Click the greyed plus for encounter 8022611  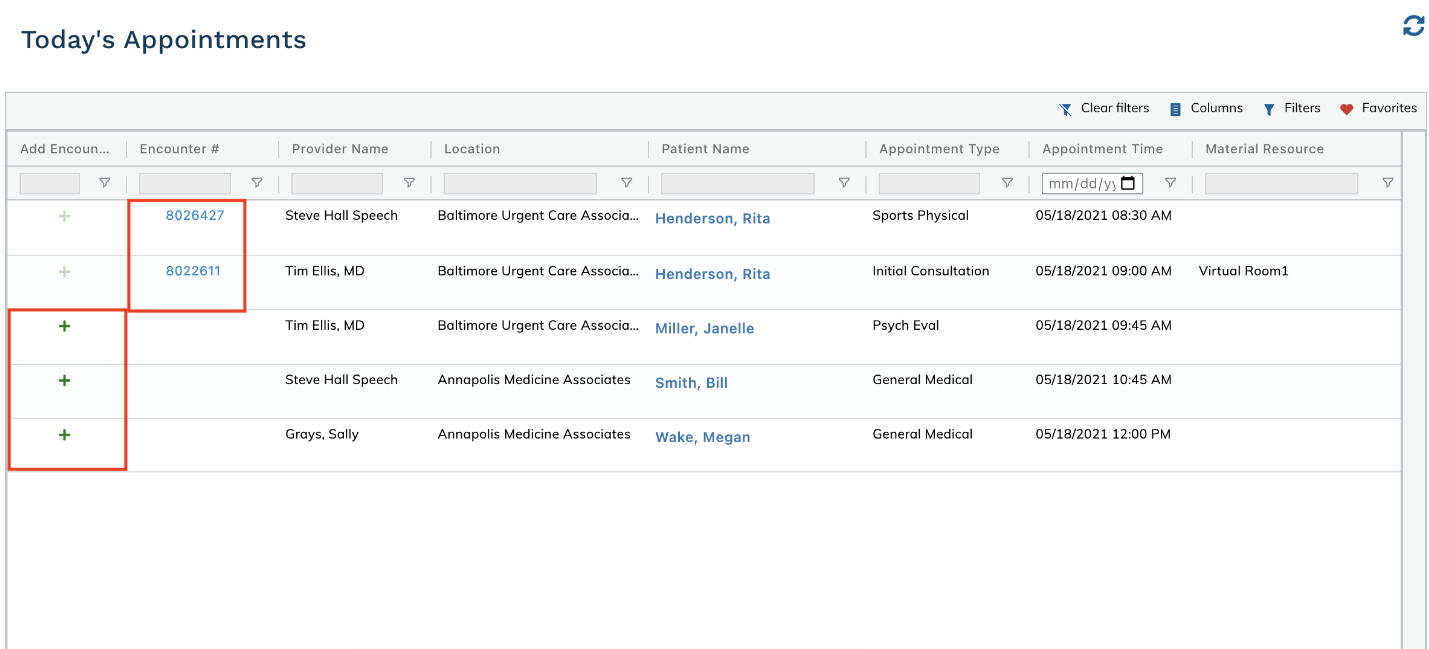(65, 272)
